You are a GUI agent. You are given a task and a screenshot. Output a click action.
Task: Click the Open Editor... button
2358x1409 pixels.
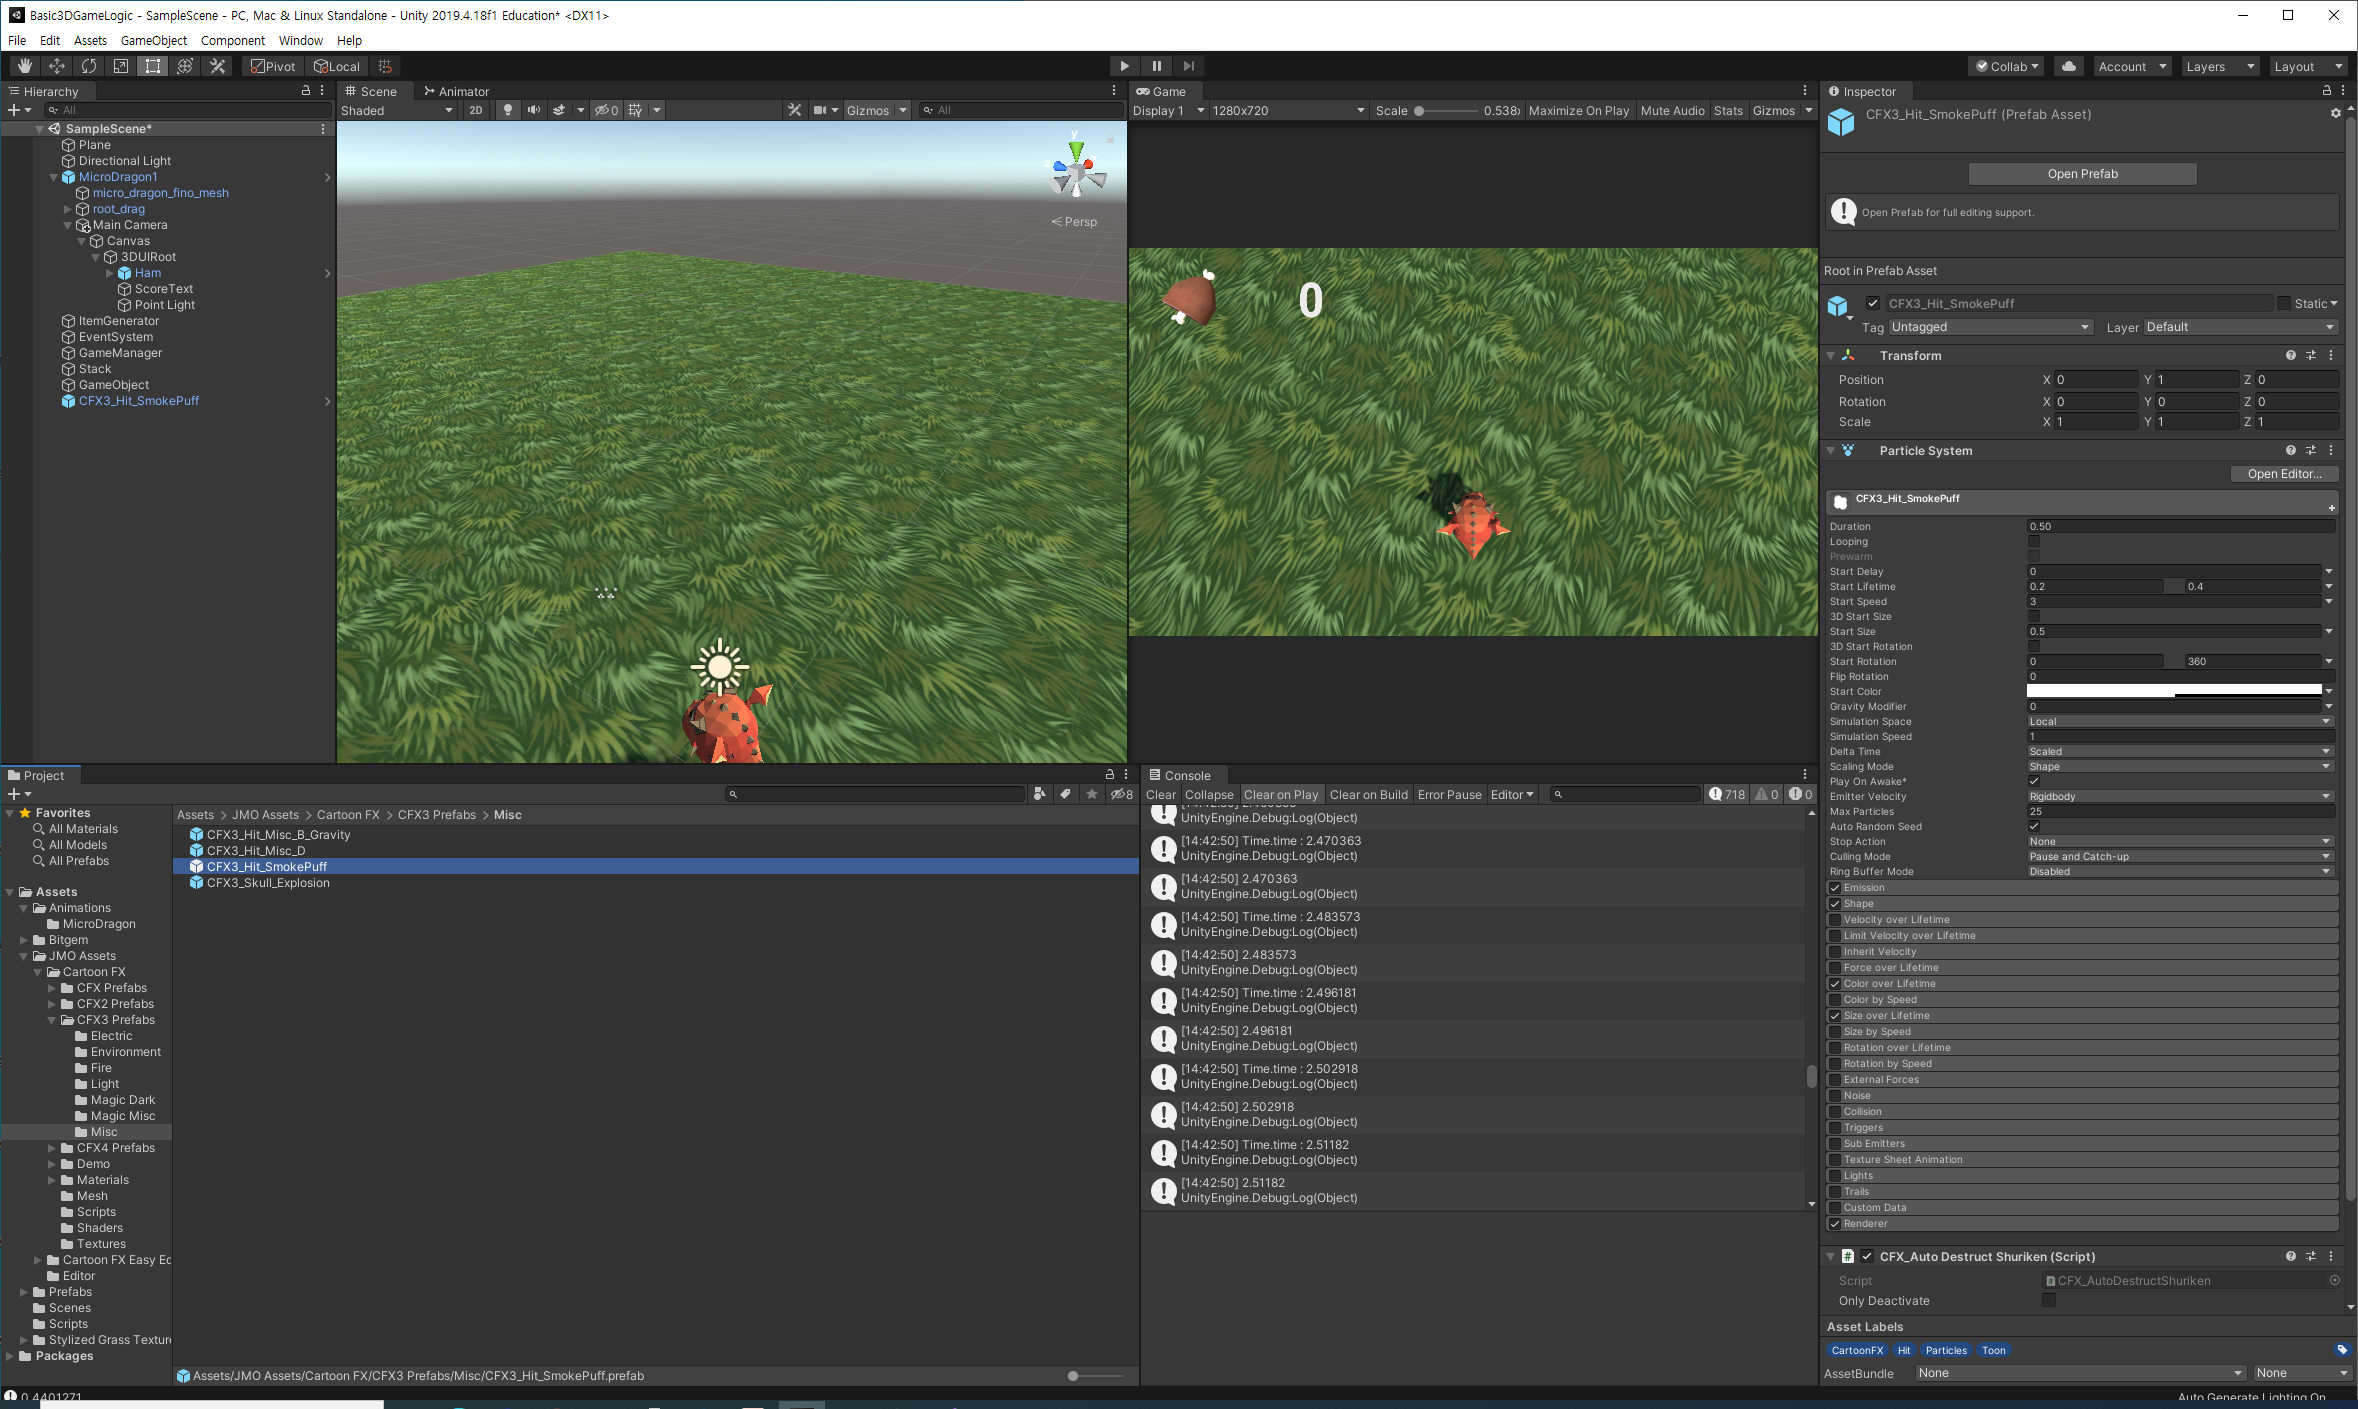[x=2284, y=473]
